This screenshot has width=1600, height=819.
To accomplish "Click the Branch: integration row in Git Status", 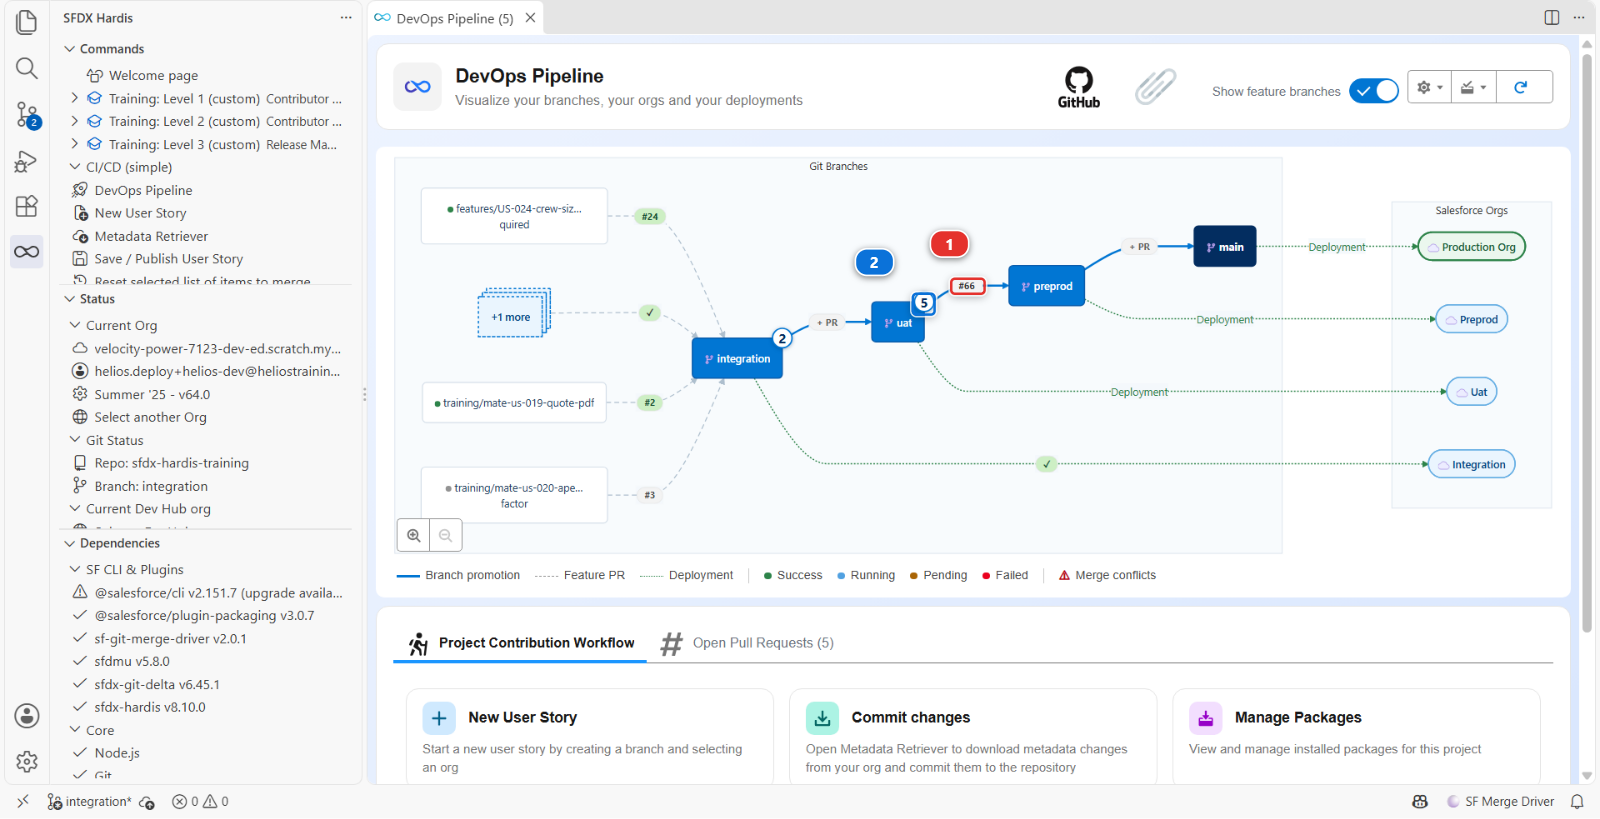I will pos(151,486).
